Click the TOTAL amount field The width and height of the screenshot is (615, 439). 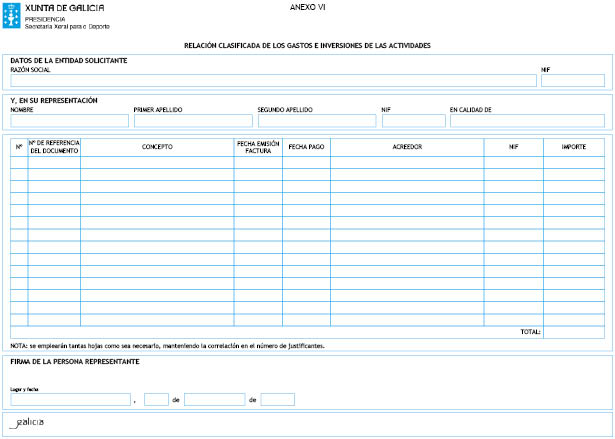point(573,332)
